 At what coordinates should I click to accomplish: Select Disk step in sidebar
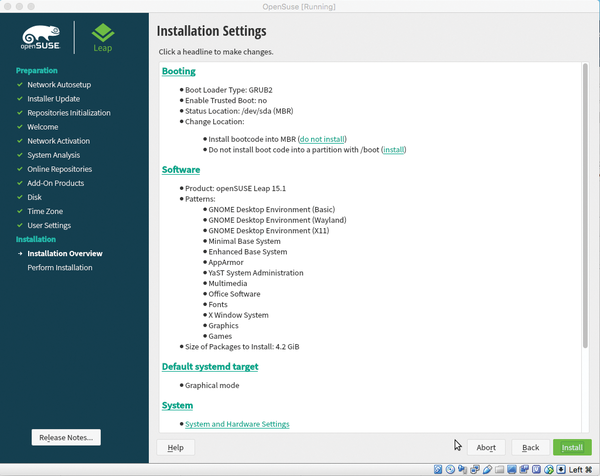point(34,197)
